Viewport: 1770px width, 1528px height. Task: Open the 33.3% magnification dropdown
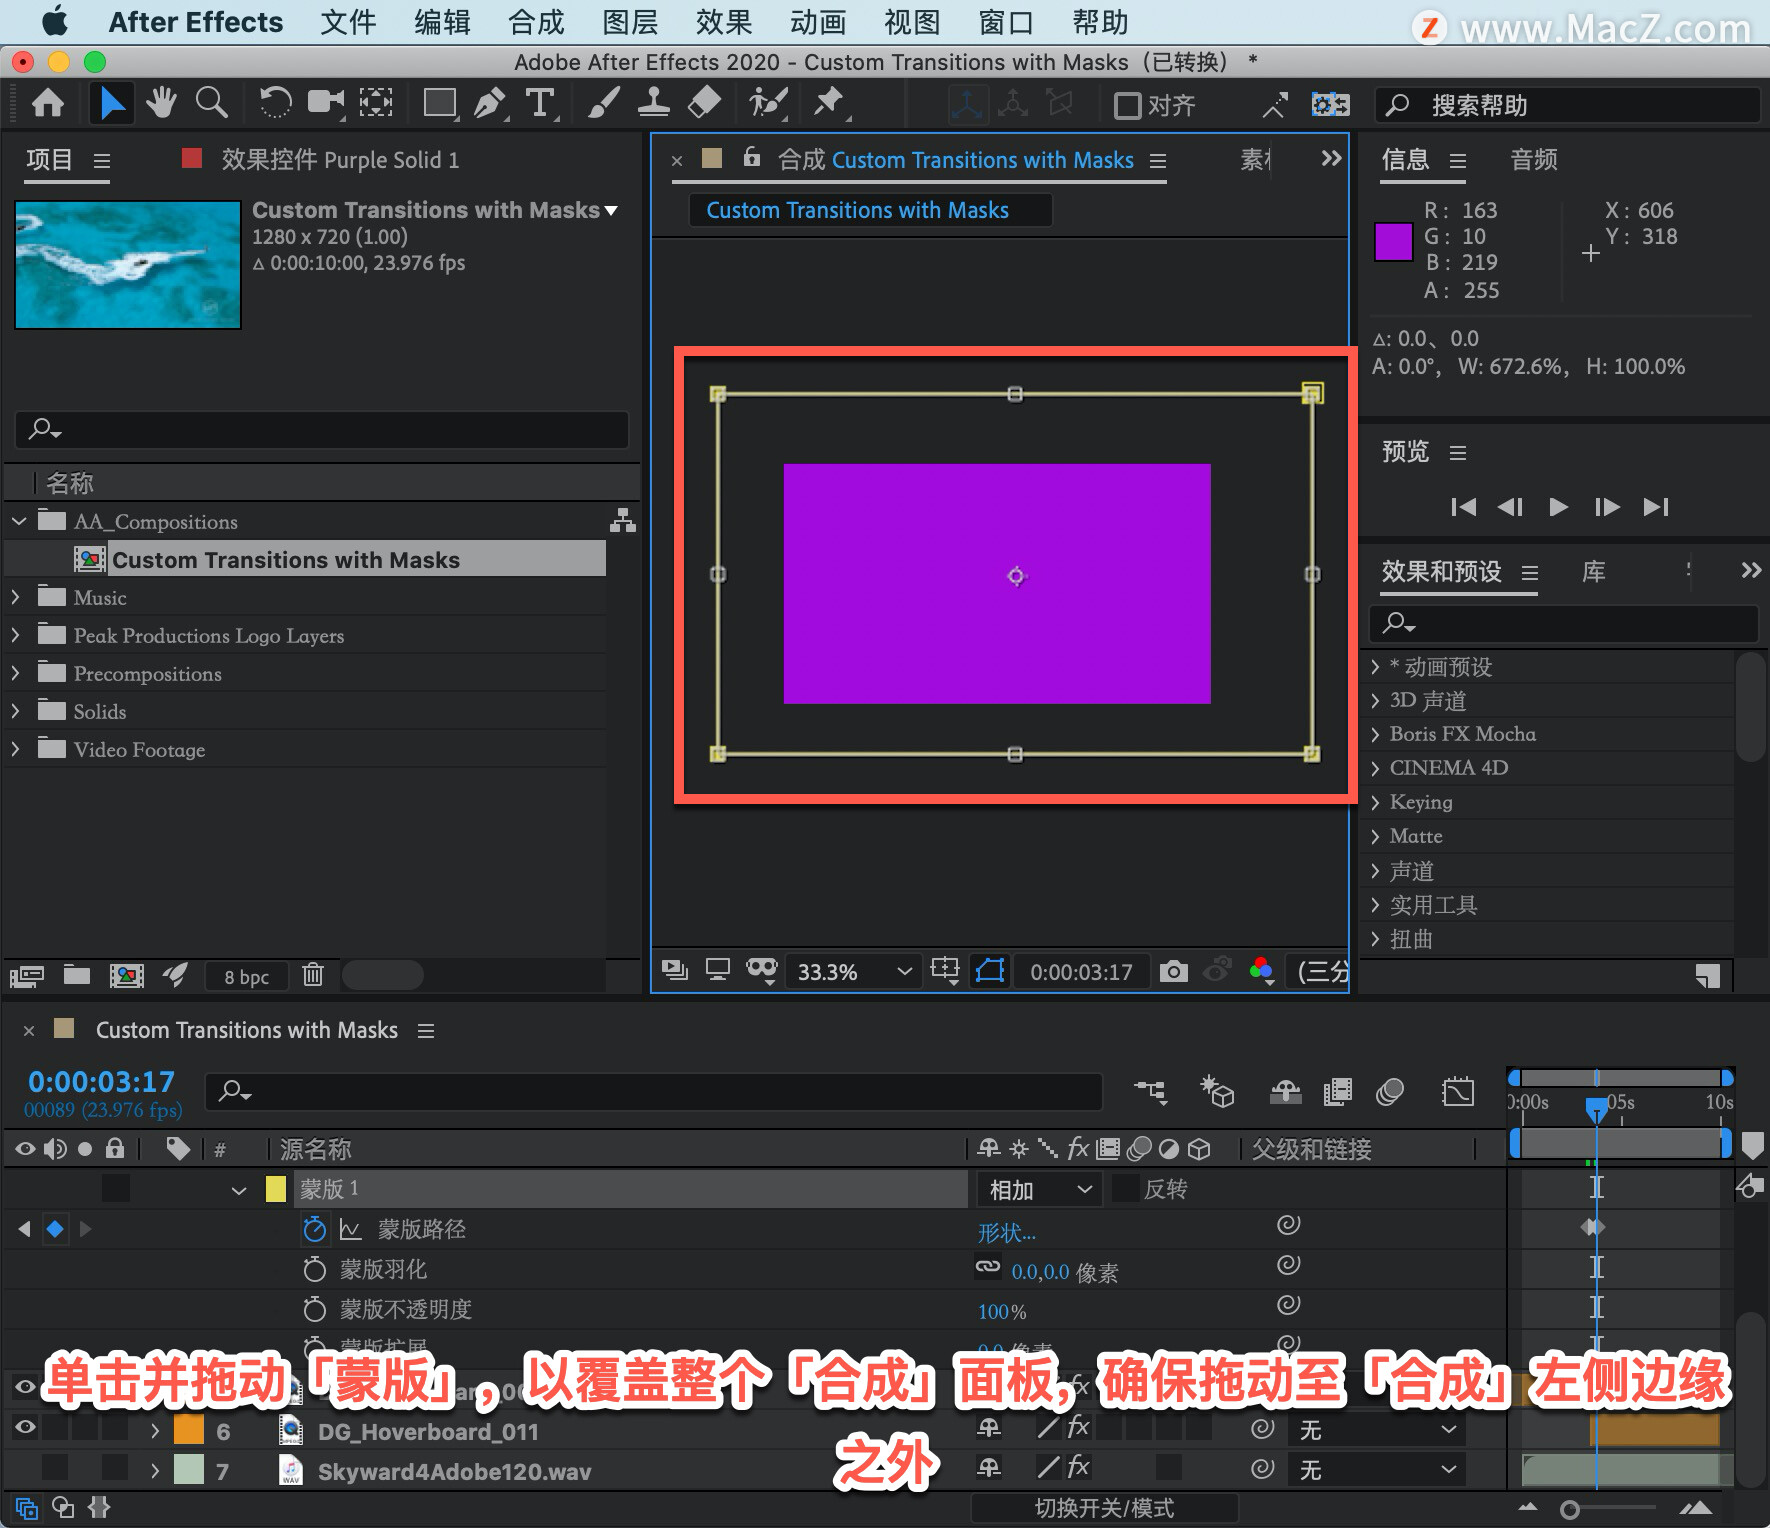point(855,971)
